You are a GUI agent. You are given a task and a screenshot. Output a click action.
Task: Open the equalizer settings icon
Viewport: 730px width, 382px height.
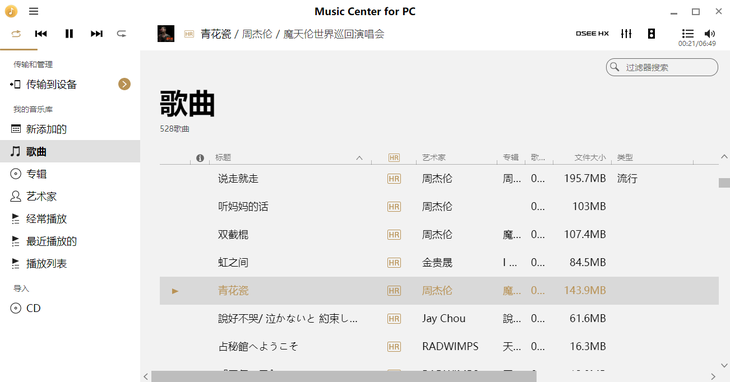pyautogui.click(x=626, y=34)
